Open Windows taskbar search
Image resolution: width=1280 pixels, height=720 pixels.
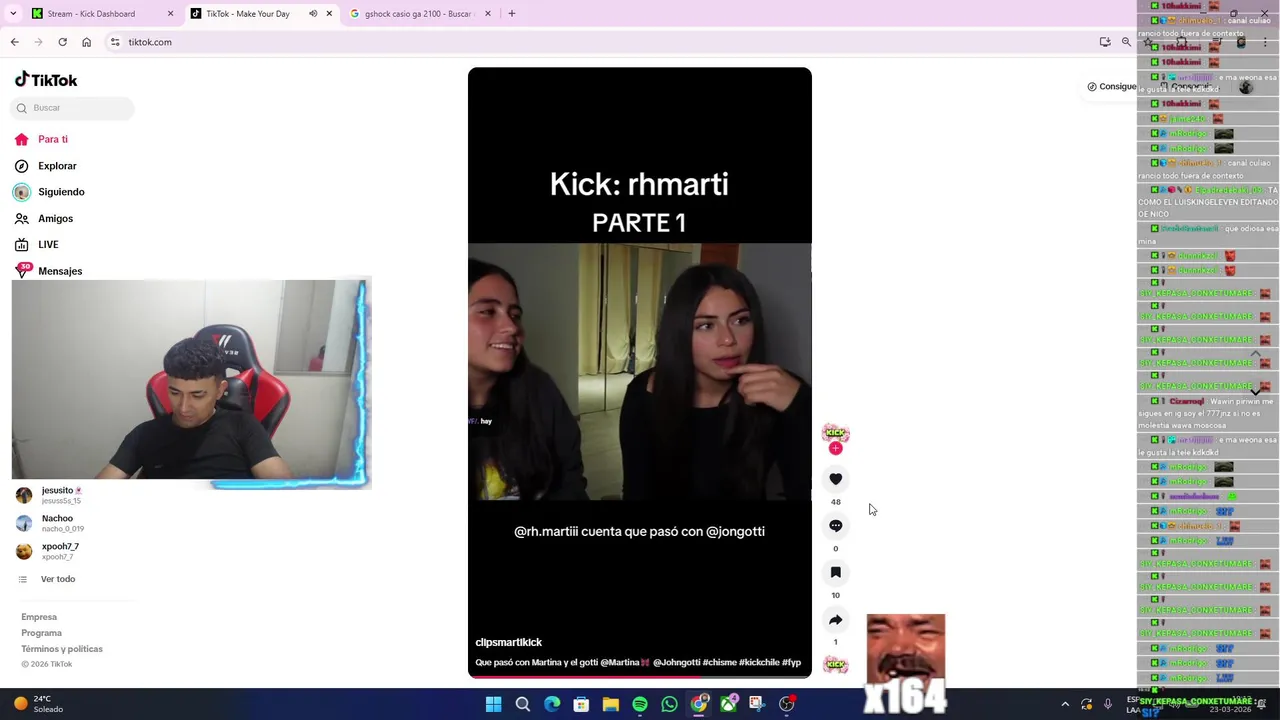coord(522,704)
